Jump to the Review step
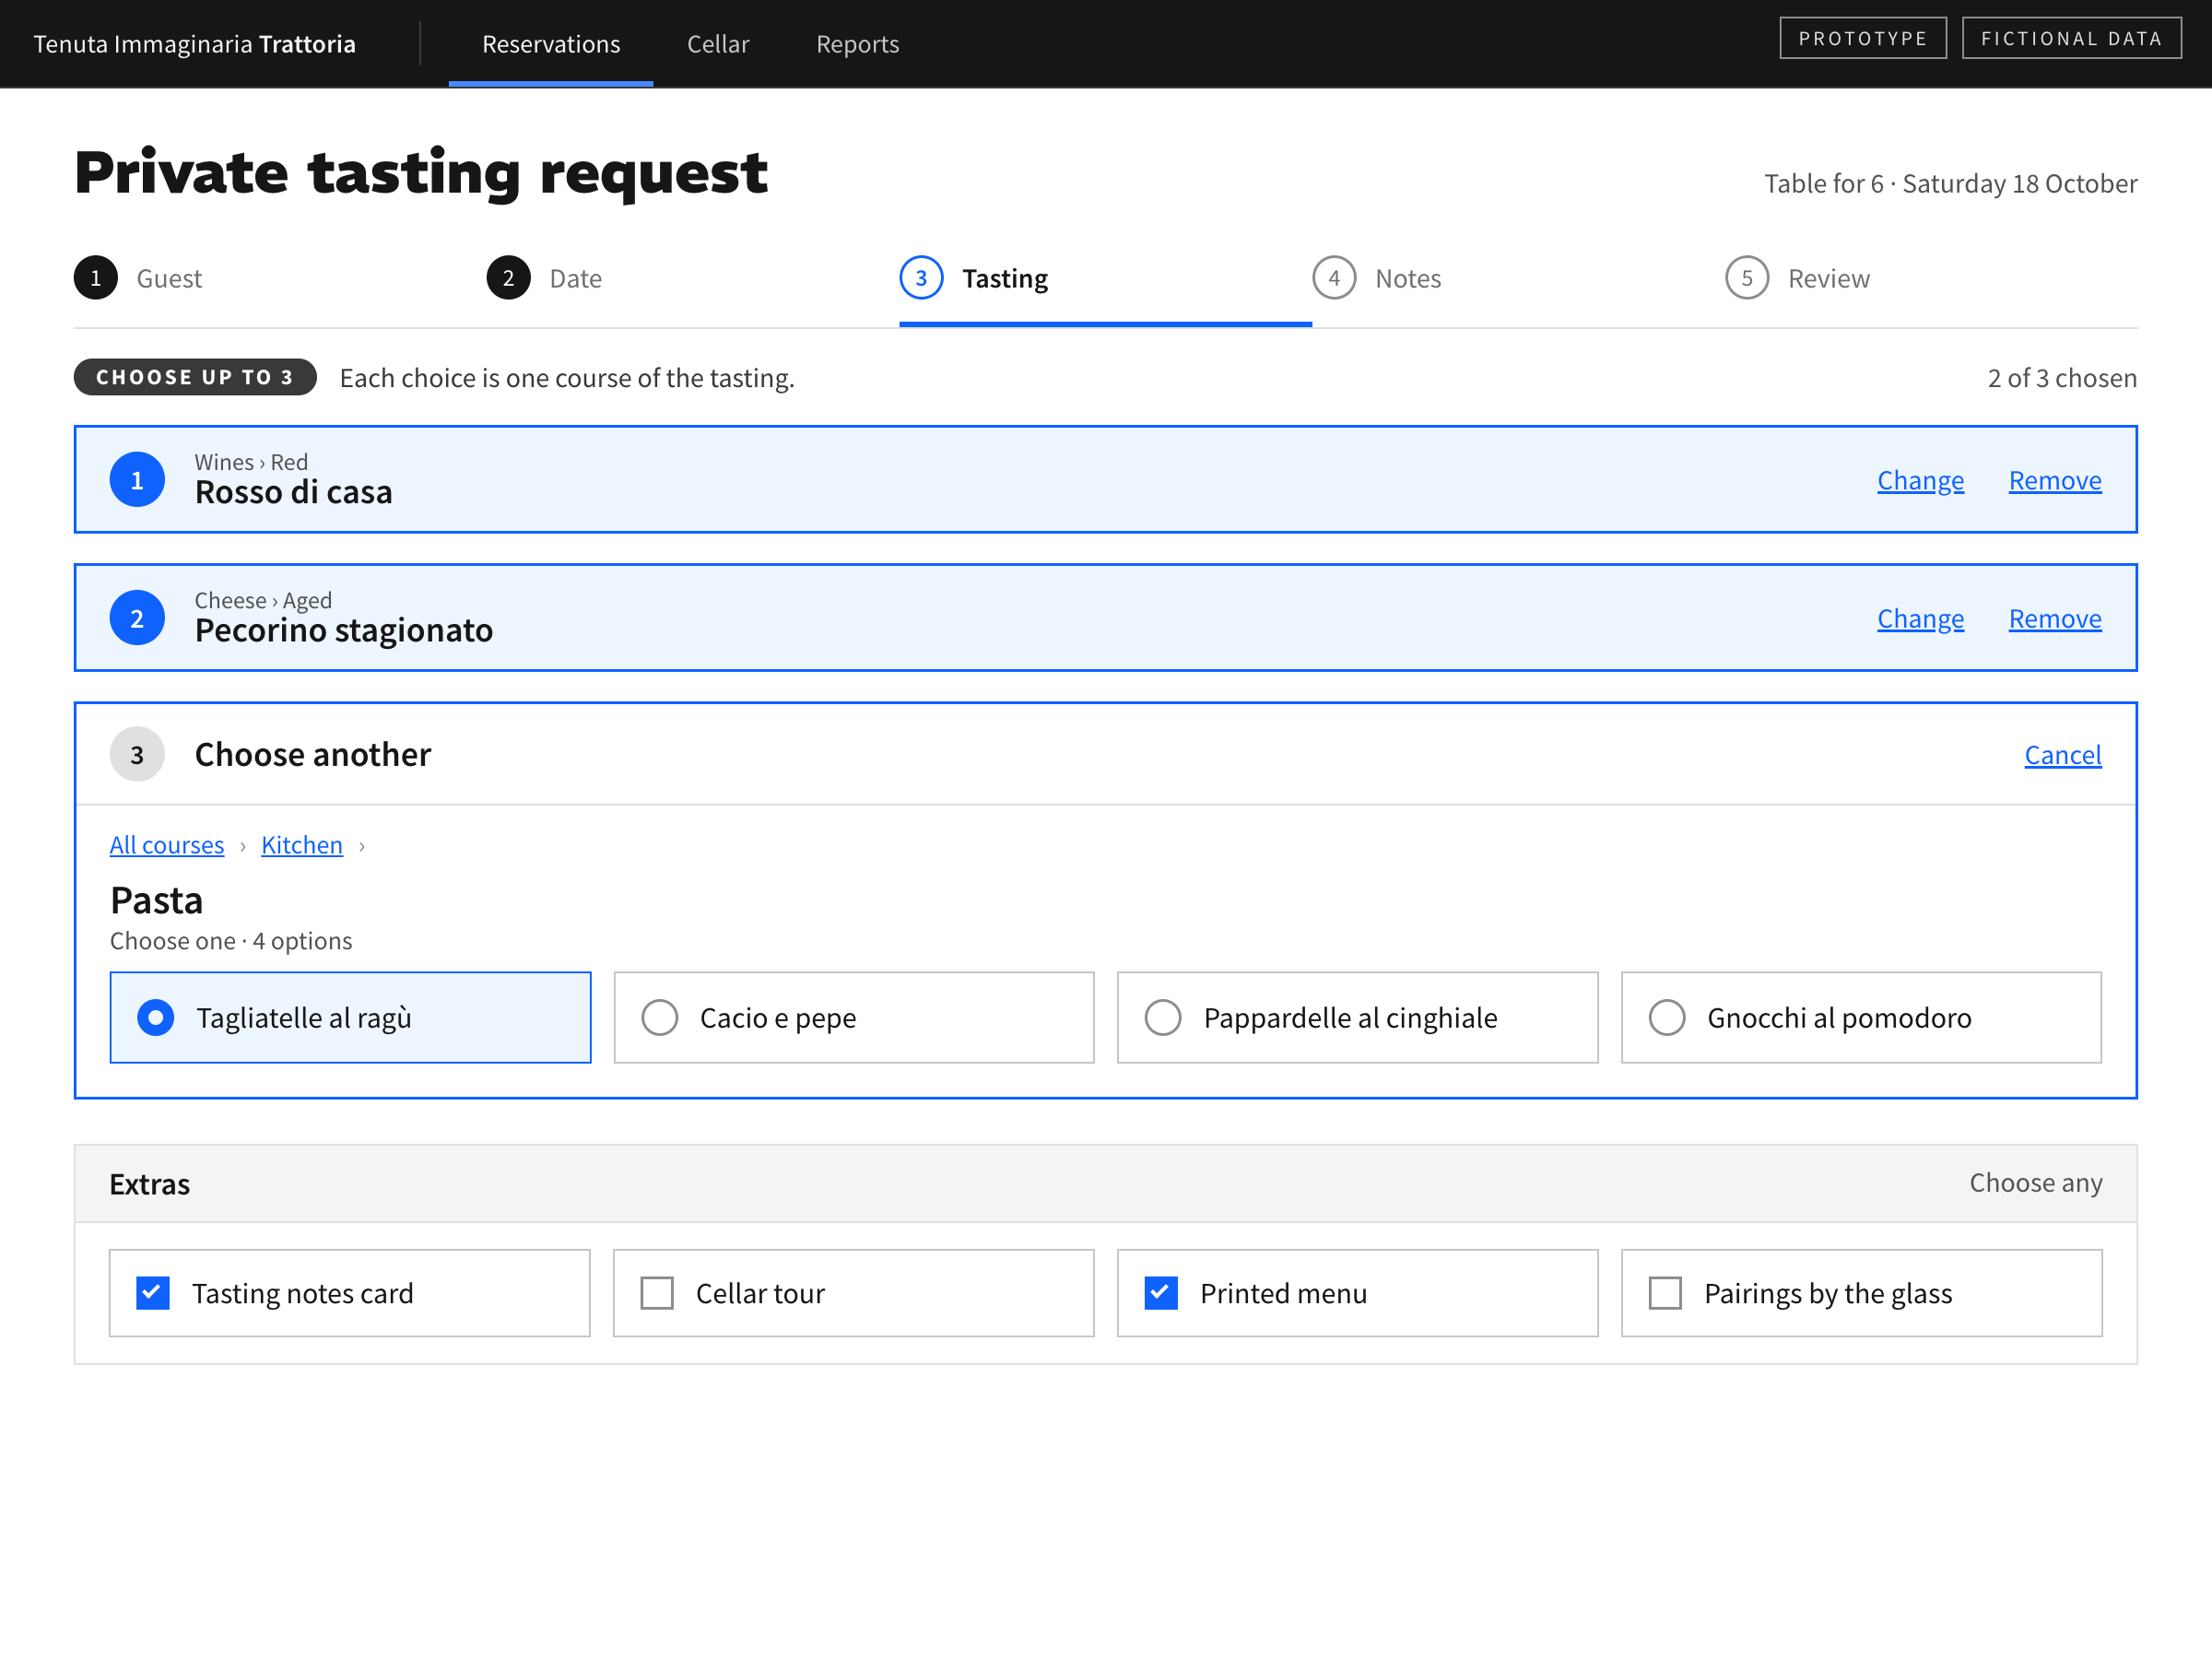 point(1798,278)
